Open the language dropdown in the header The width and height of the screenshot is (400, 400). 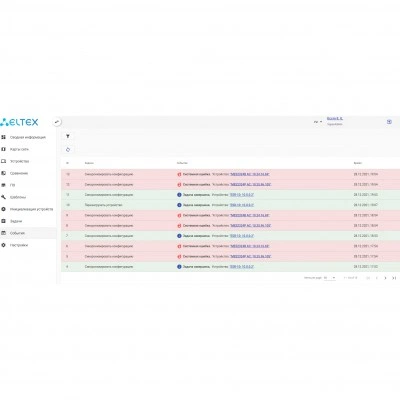(318, 122)
